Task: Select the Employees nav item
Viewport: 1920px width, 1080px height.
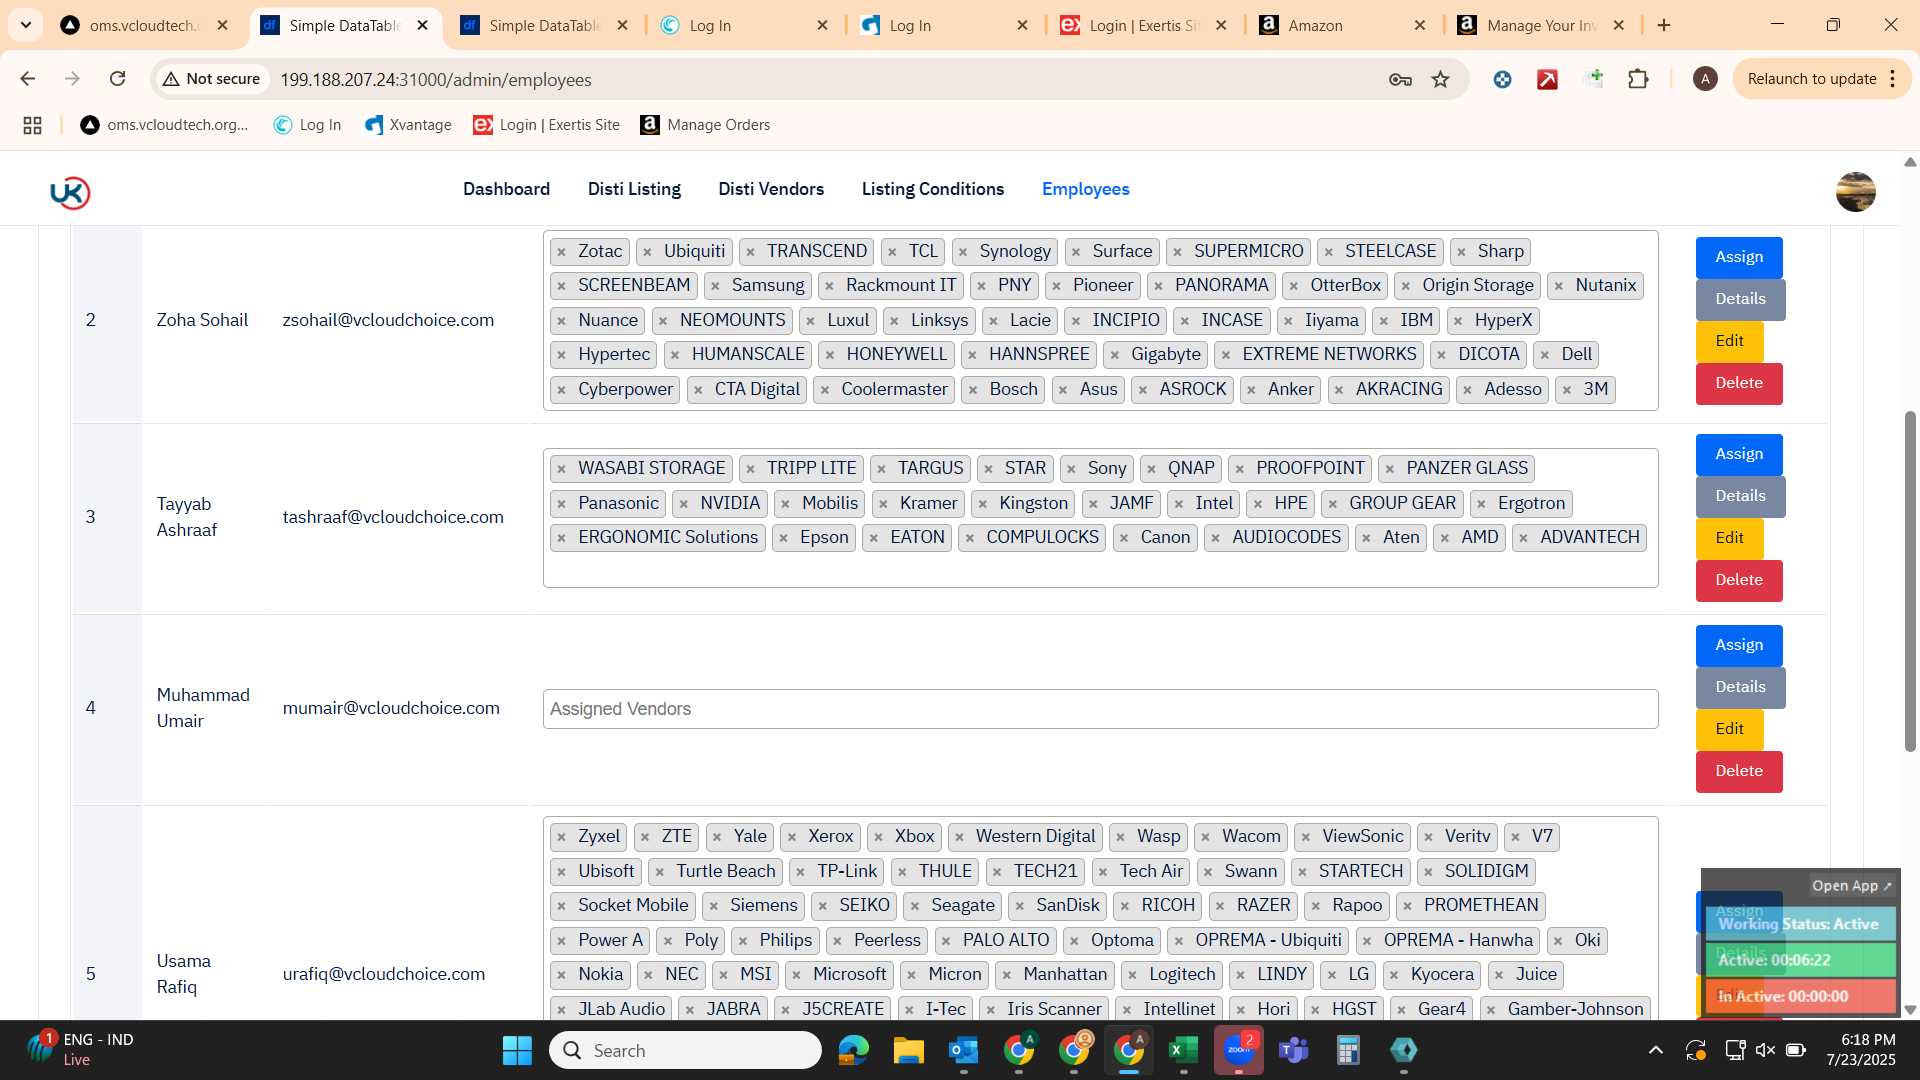Action: click(1085, 189)
